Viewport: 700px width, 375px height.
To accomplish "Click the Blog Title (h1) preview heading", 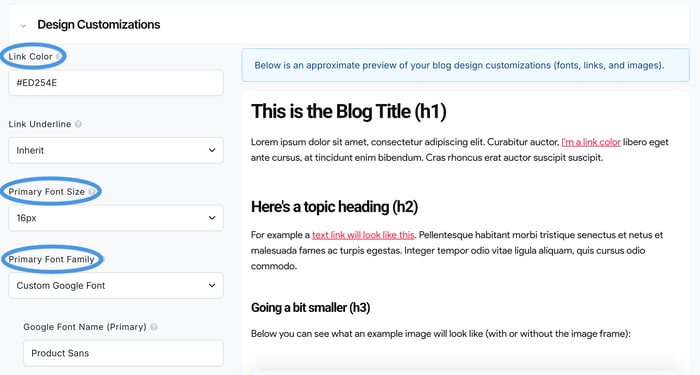I will coord(349,111).
